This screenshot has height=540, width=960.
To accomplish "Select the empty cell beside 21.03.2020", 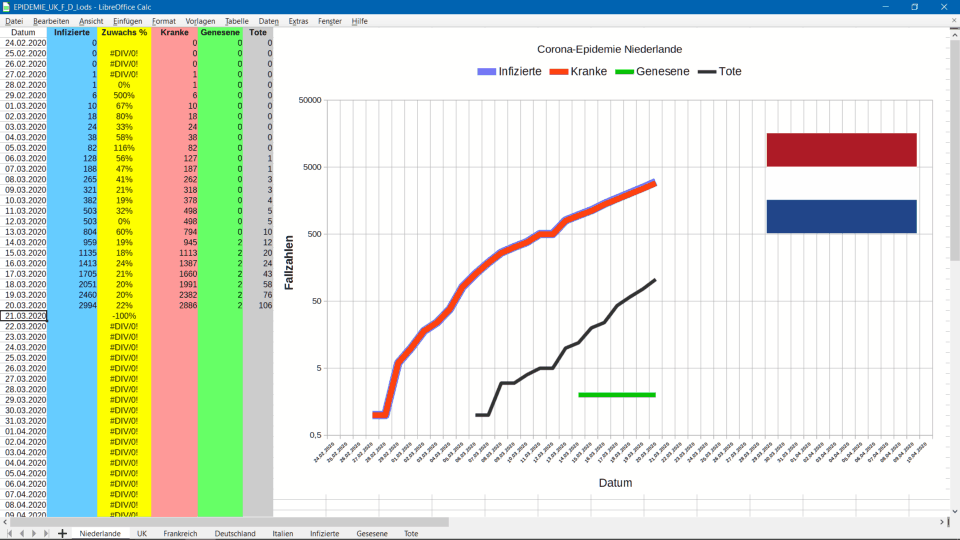I will coord(72,316).
